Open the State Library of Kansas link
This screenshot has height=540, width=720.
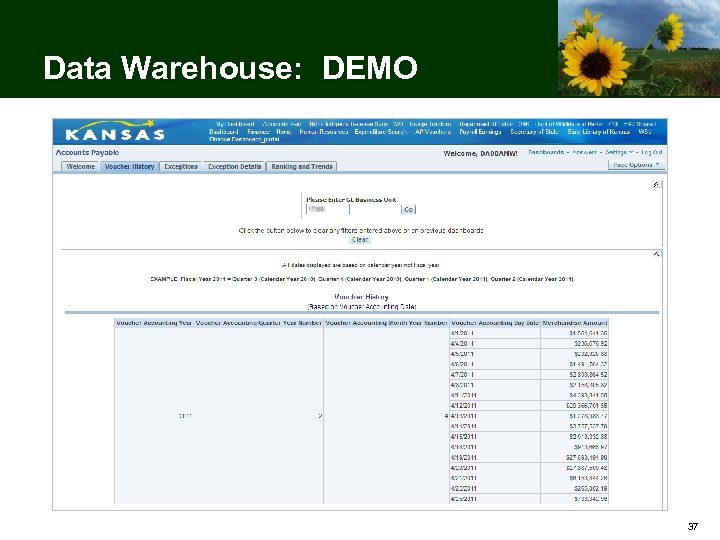598,132
